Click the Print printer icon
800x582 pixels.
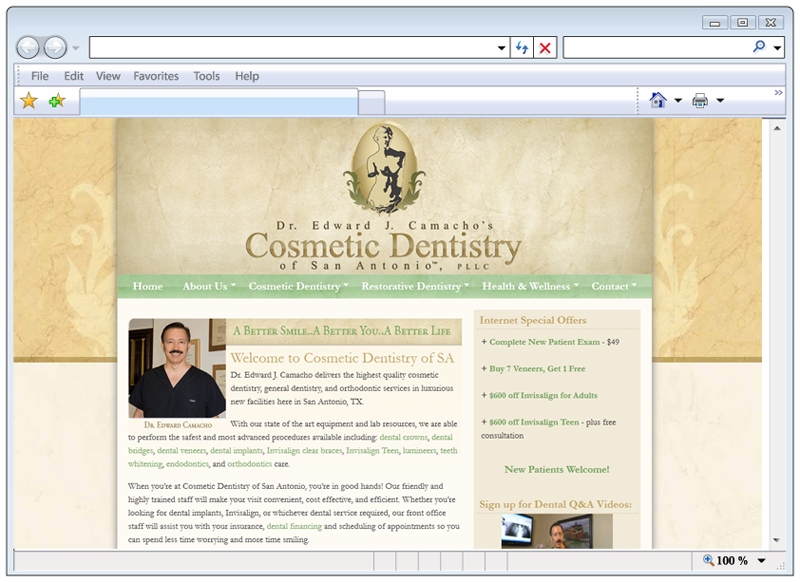[x=700, y=100]
